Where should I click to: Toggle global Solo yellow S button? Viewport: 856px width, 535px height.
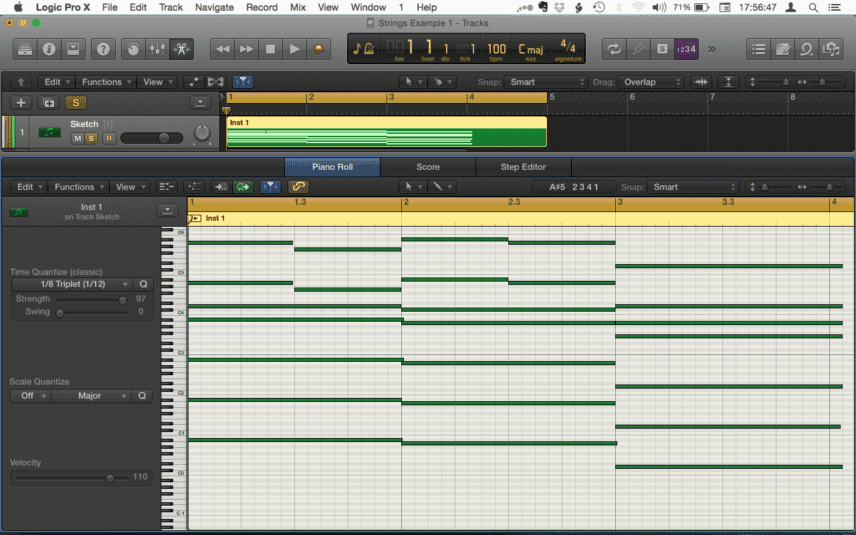point(75,103)
